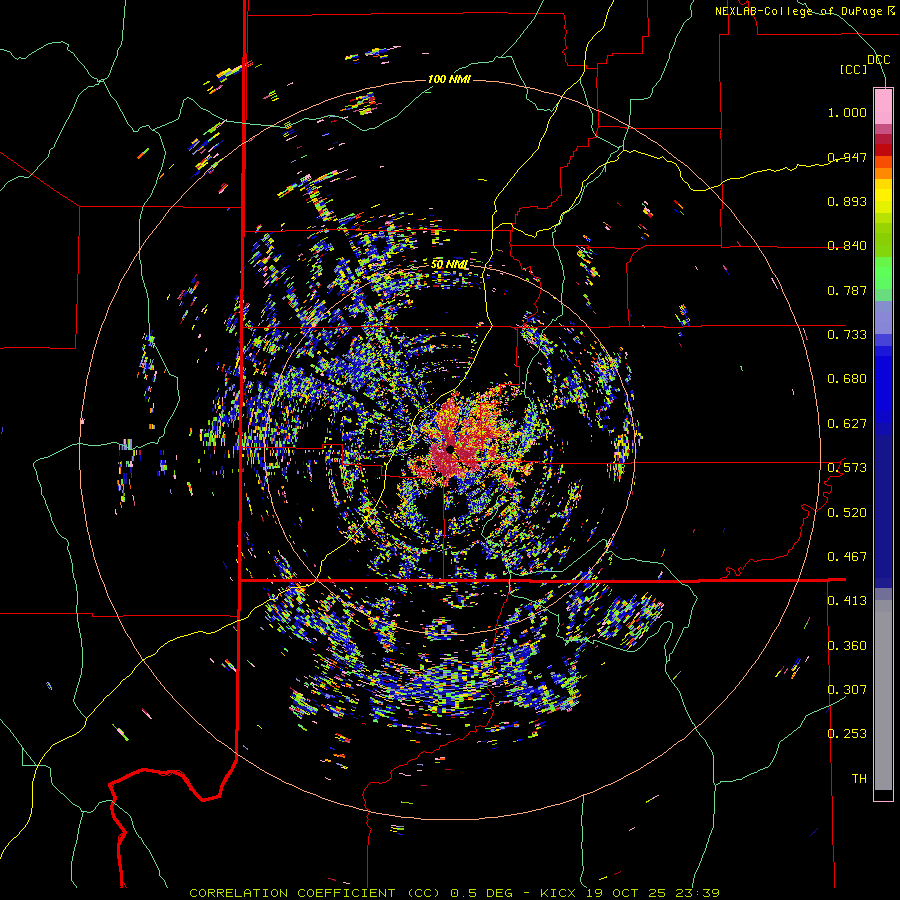Select the 0.893 scale value
Screen dimensions: 900x900
click(847, 201)
